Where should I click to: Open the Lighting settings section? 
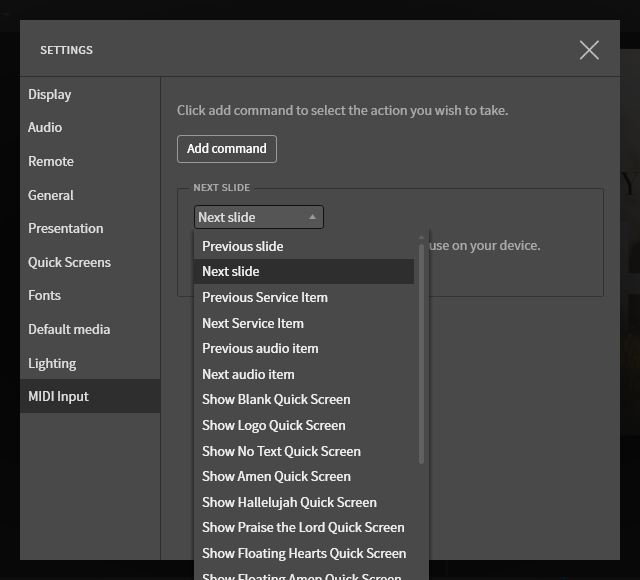tap(90, 363)
